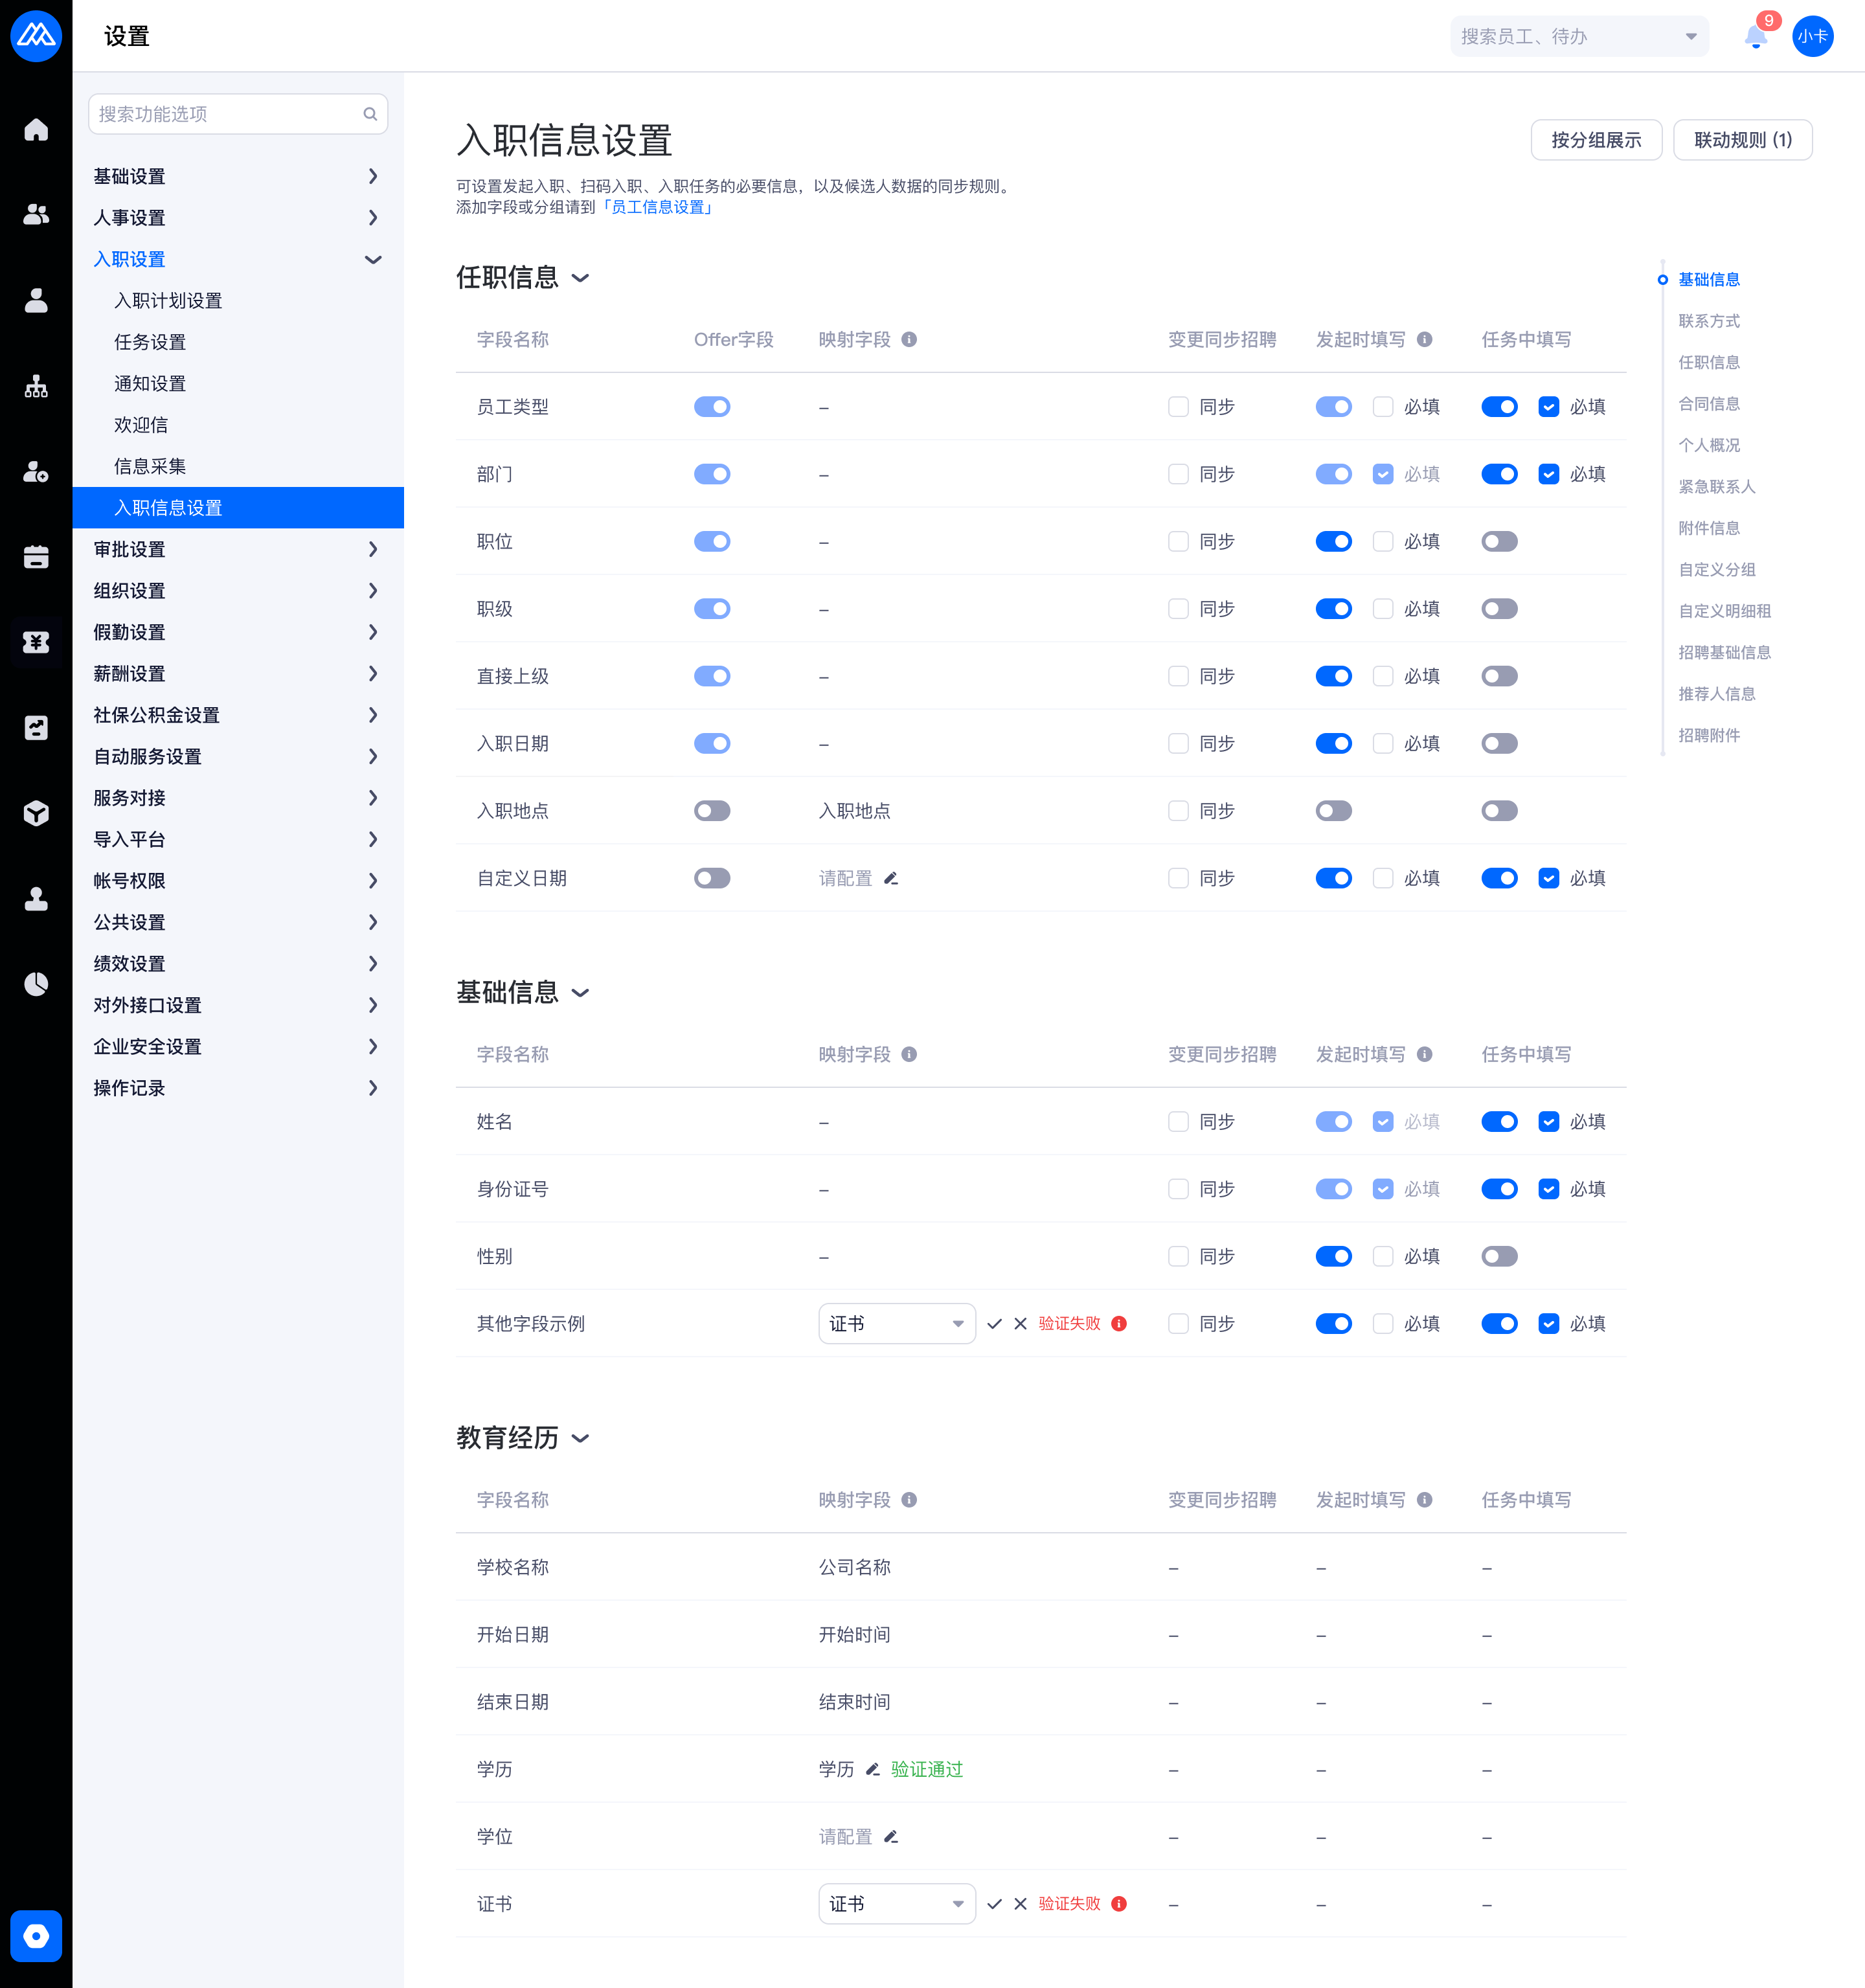Image resolution: width=1865 pixels, height=1988 pixels.
Task: Open the pie chart icon in rail
Action: (x=36, y=984)
